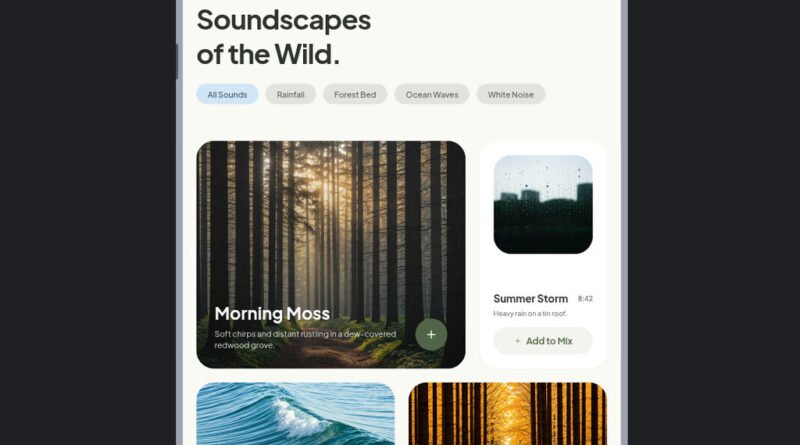This screenshot has height=445, width=800.
Task: Click the heading line reading of the Wild.
Action: (268, 54)
